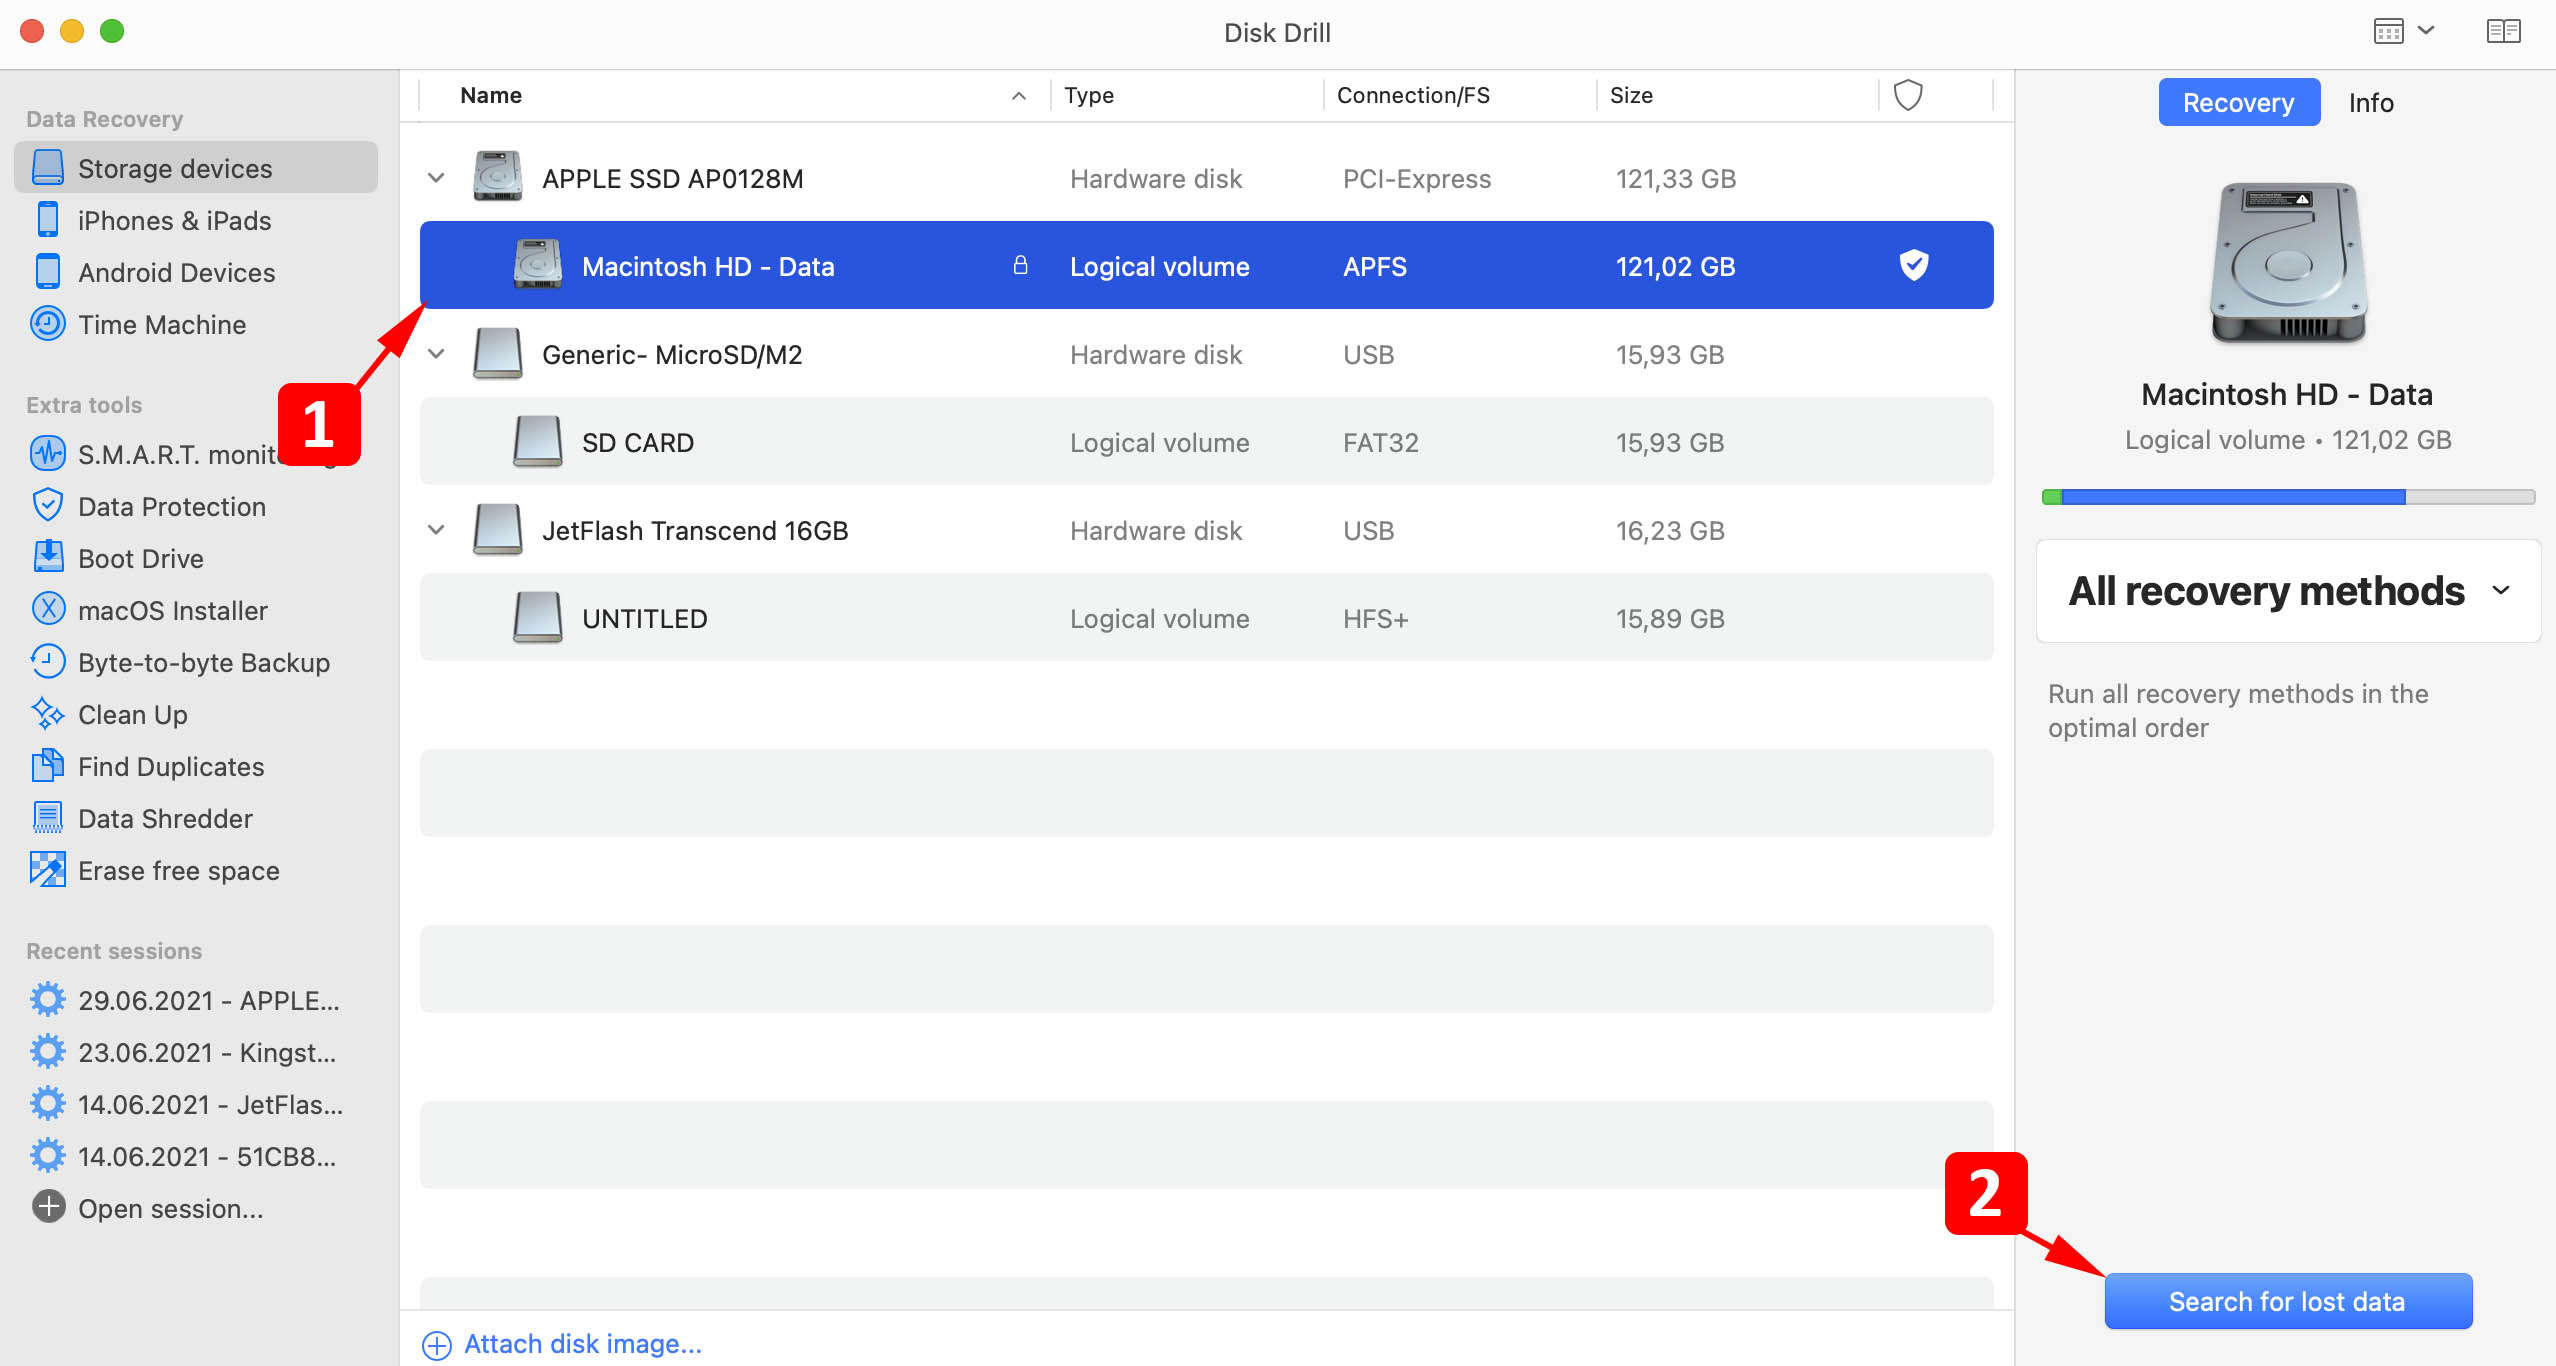Screen dimensions: 2556x1366
Task: Sort by the Name column
Action: point(735,95)
